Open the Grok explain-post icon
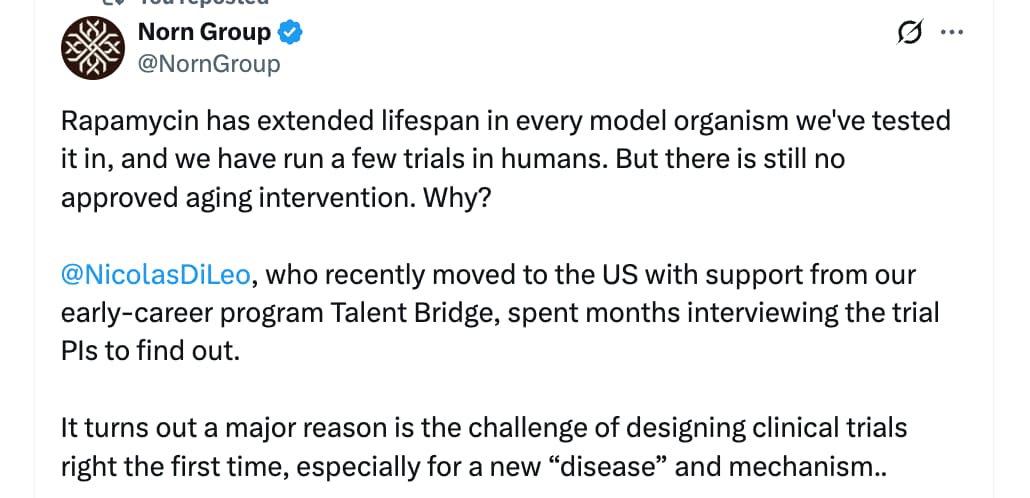Screen dimensions: 1030x498 [x=909, y=33]
